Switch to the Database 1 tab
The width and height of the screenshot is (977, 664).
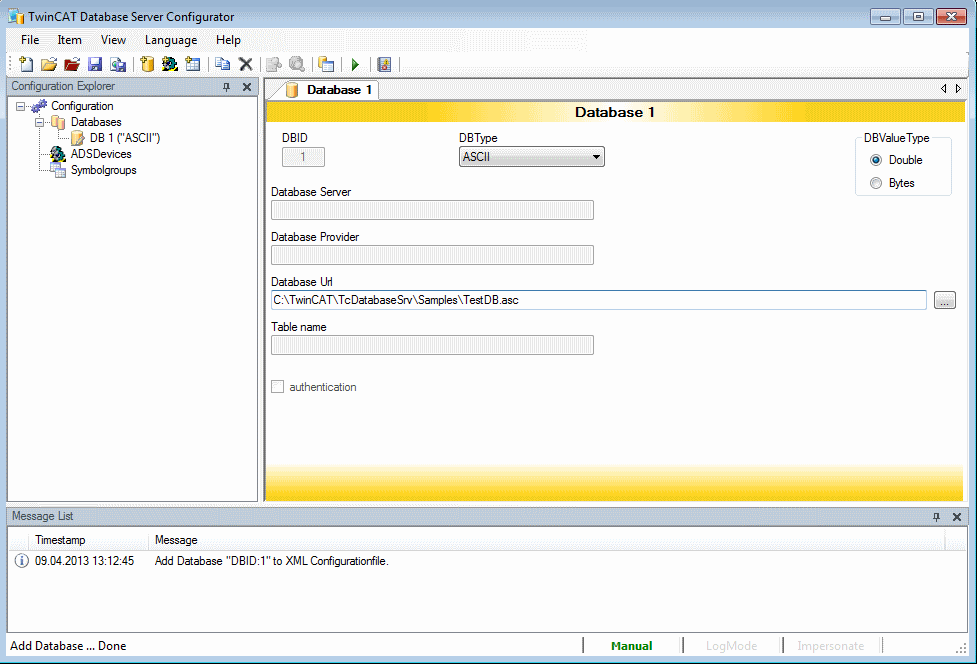click(329, 90)
